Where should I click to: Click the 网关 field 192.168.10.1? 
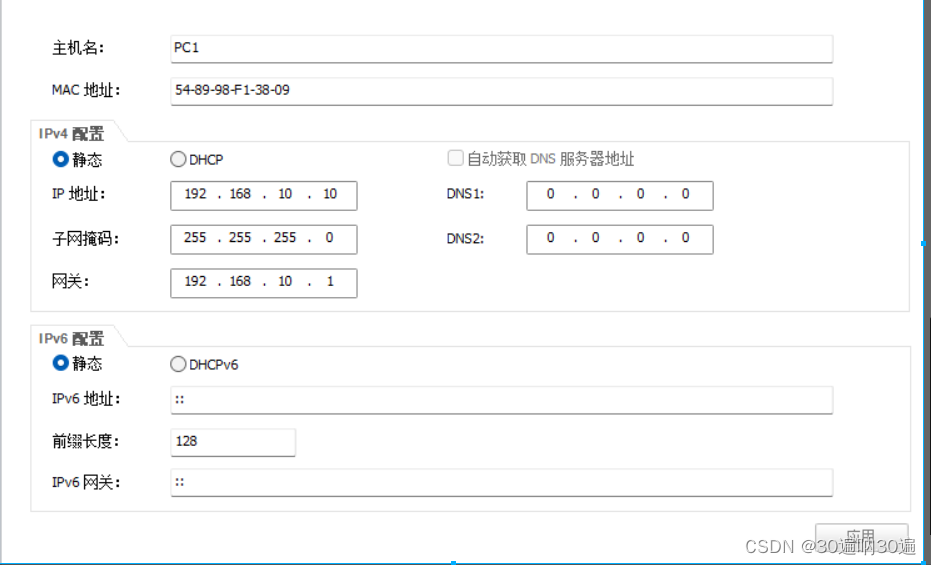tap(264, 282)
